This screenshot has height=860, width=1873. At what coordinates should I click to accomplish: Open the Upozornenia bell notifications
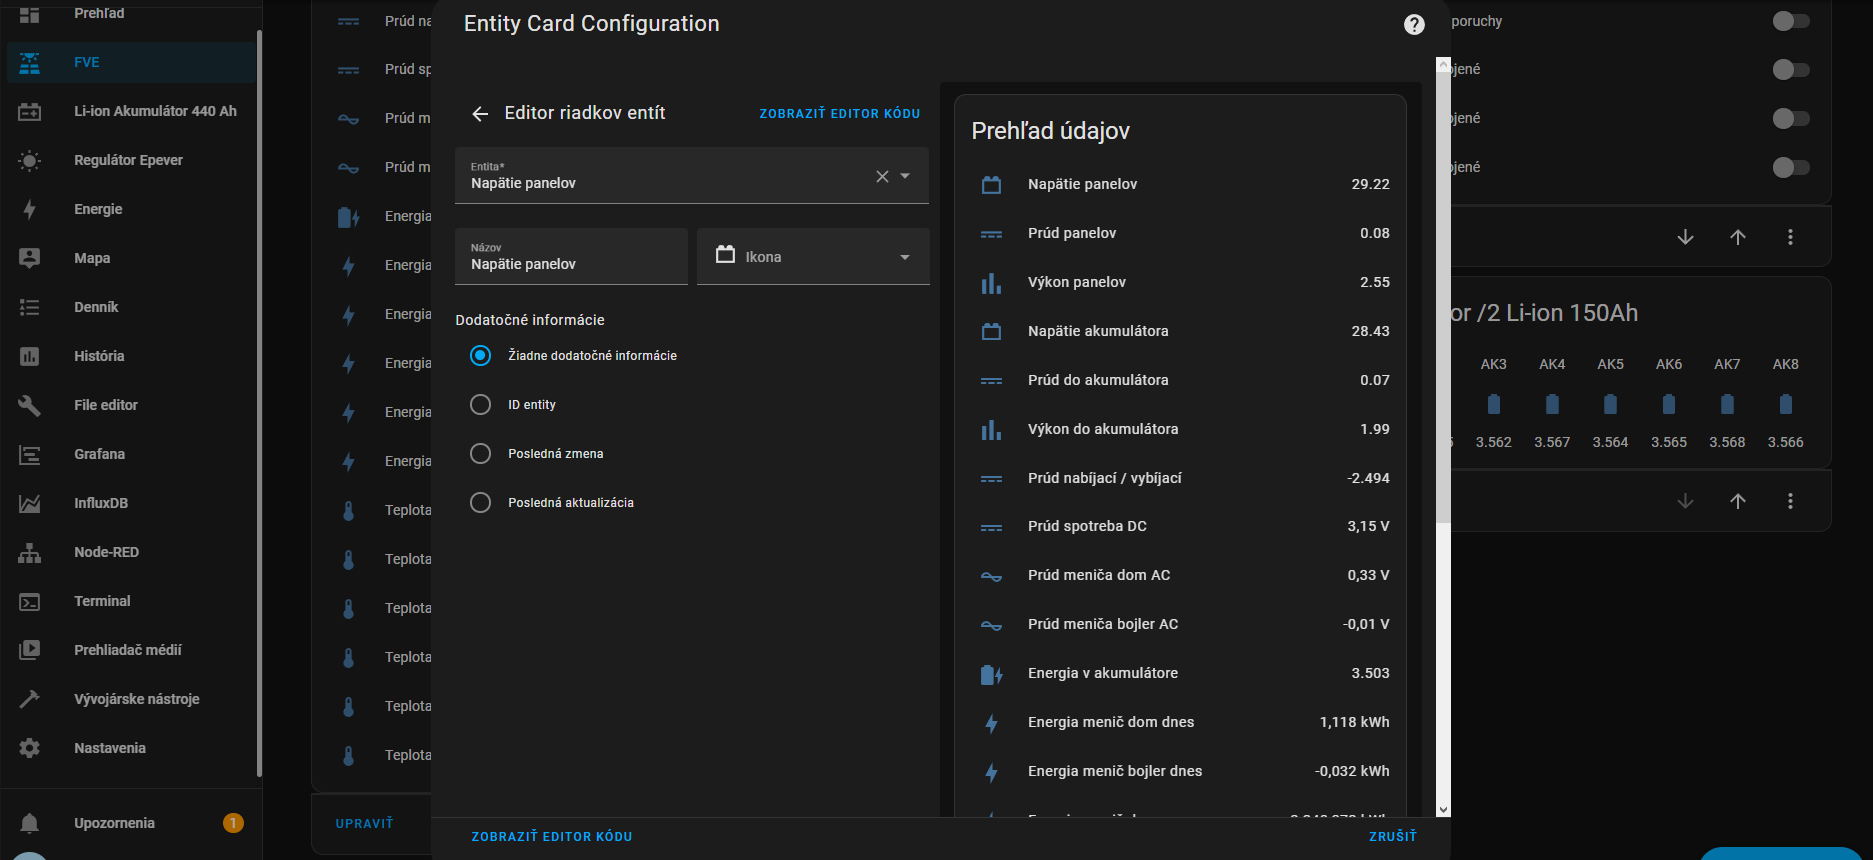(30, 823)
